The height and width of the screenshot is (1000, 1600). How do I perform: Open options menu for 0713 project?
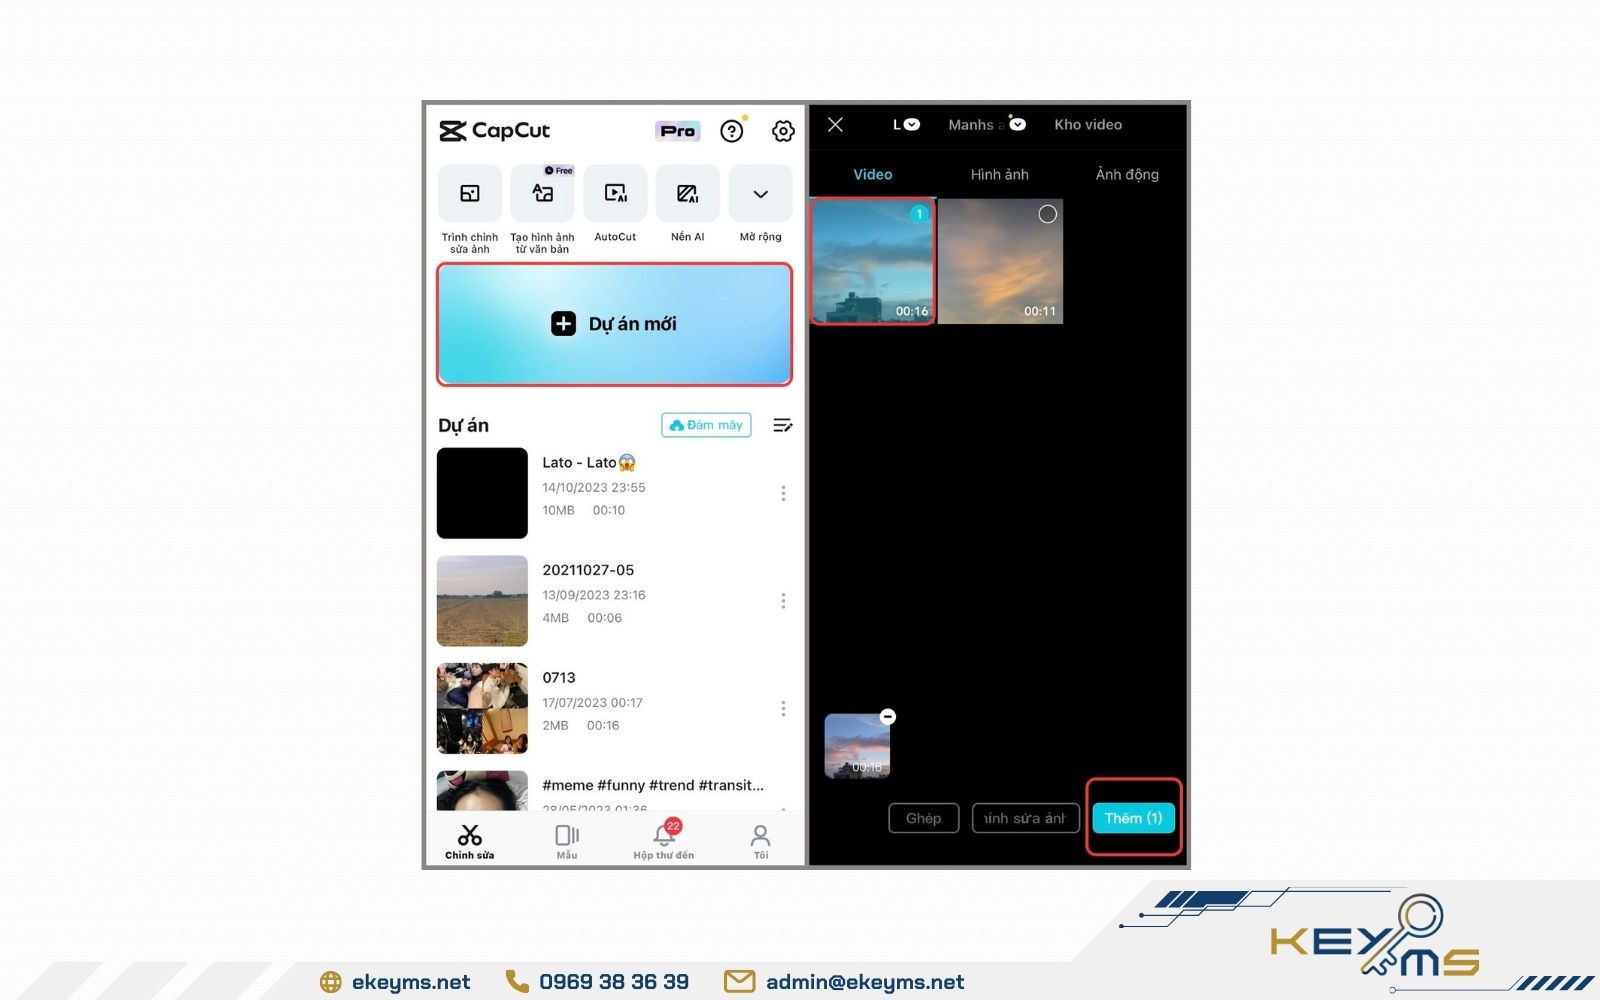coord(783,708)
